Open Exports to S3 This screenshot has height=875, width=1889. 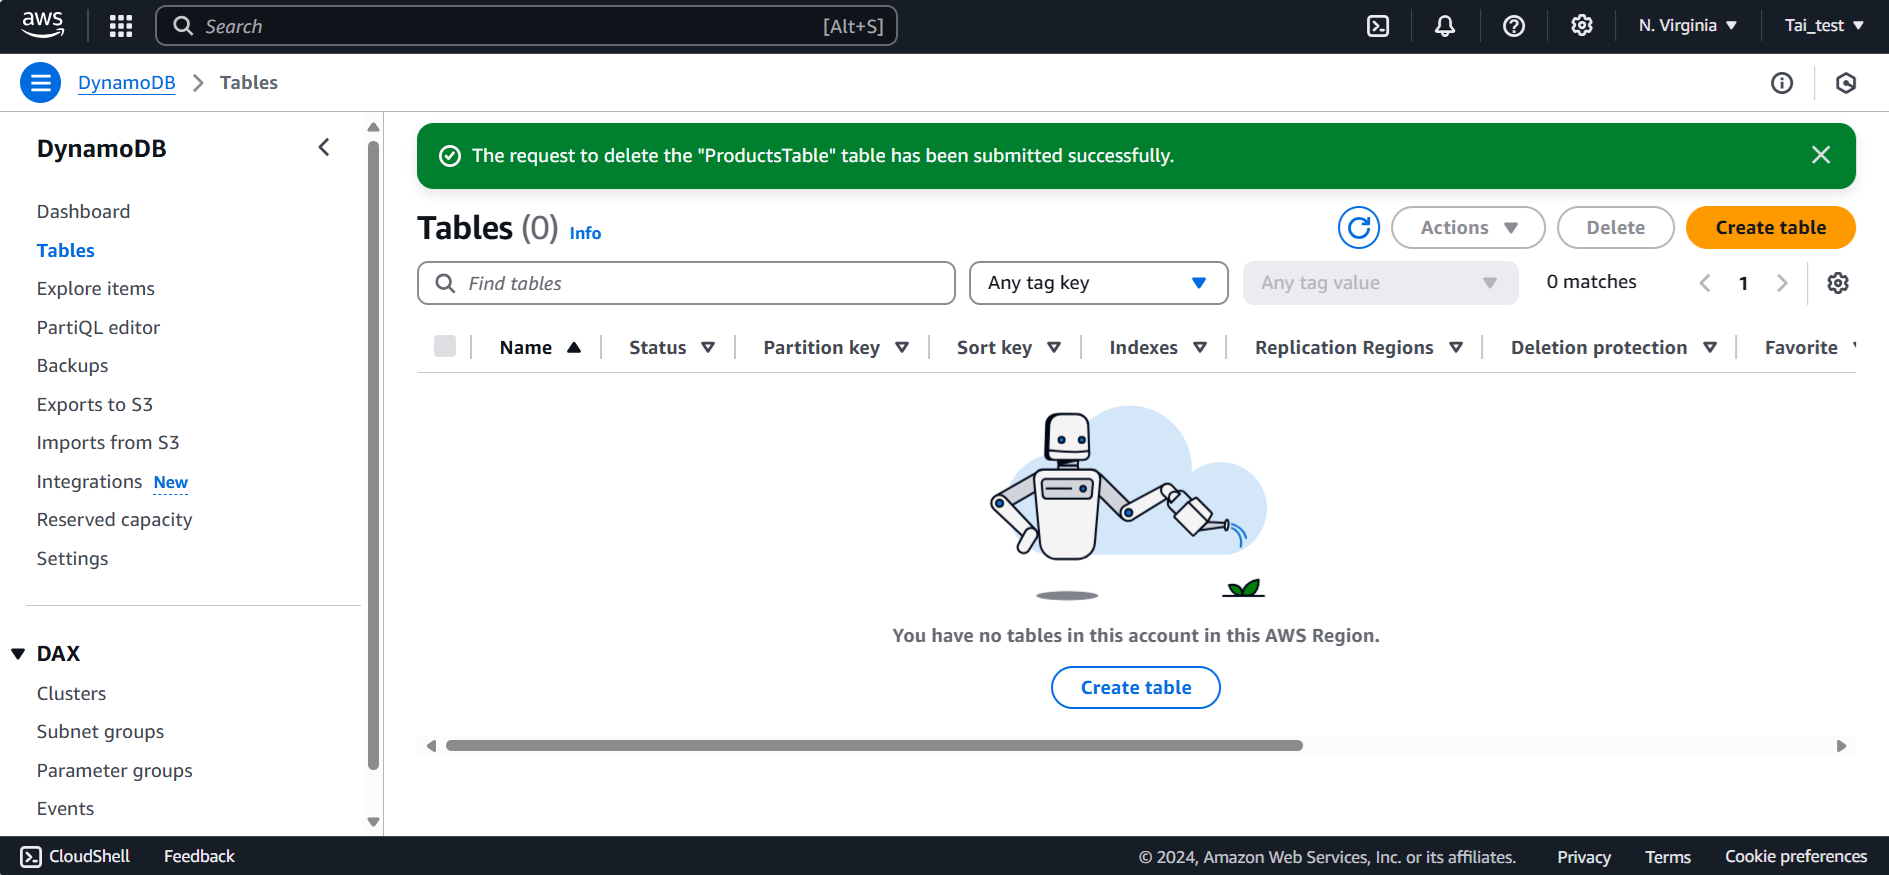coord(95,405)
